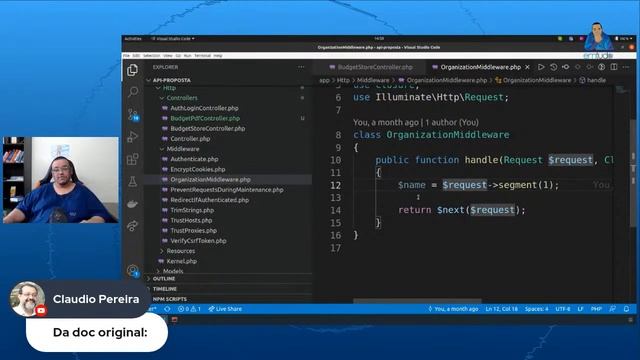This screenshot has width=640, height=360.
Task: Open BudgetStoreController.php file in explorer tree
Action: 207,129
